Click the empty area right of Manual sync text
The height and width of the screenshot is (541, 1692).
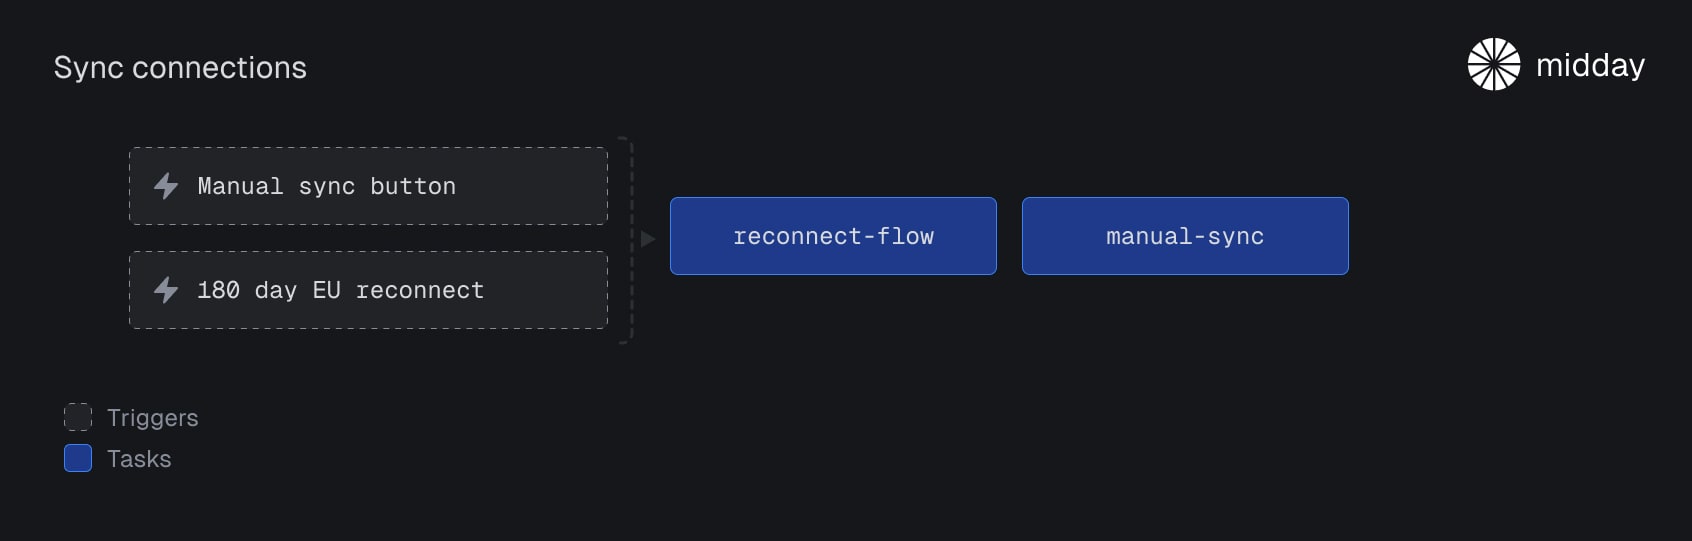(530, 186)
